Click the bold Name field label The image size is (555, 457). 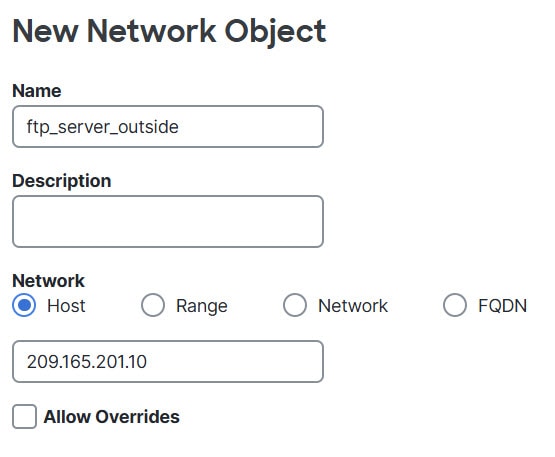click(37, 91)
